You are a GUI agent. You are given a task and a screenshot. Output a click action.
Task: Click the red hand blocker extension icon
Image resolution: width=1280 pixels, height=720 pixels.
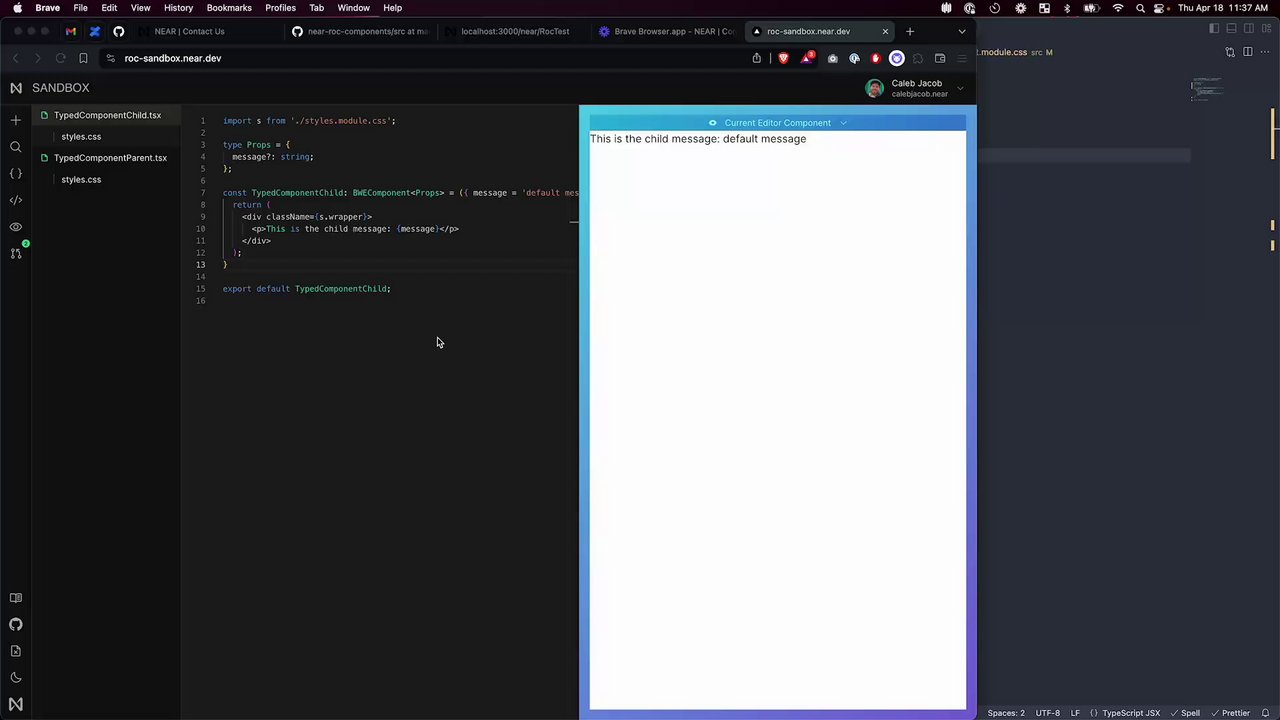click(x=875, y=58)
